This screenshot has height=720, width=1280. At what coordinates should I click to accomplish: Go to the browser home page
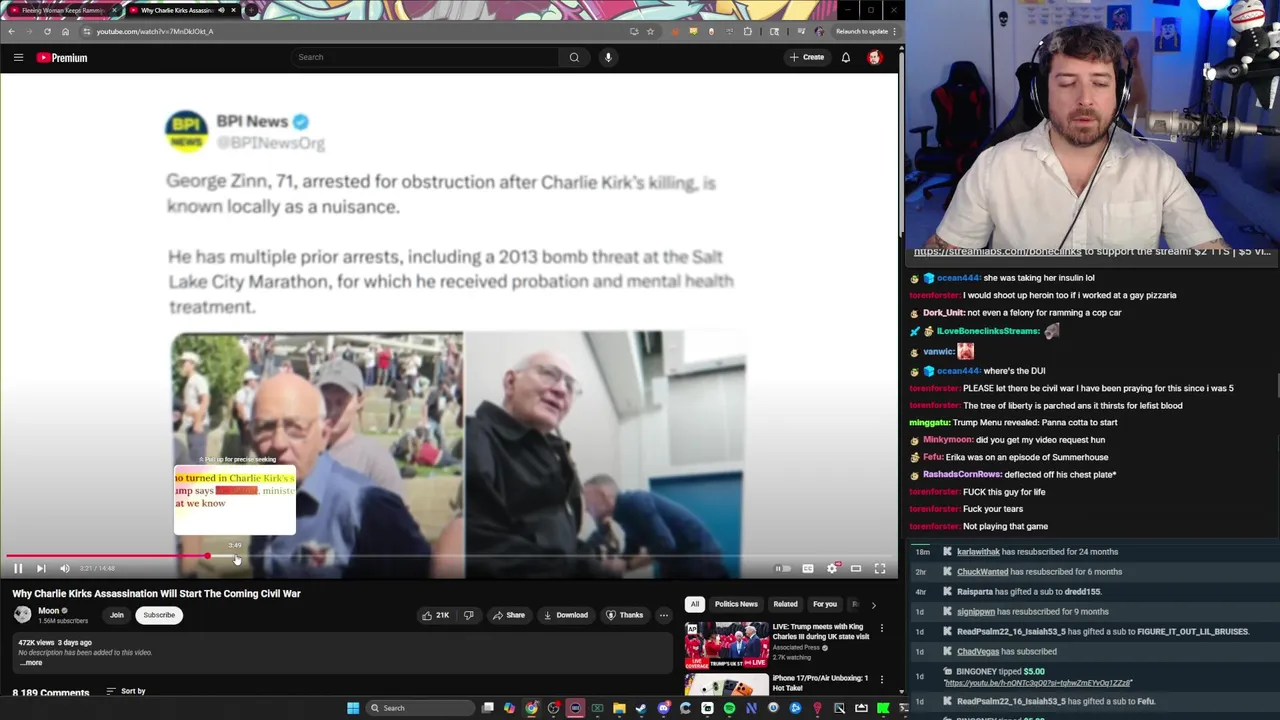click(x=65, y=31)
